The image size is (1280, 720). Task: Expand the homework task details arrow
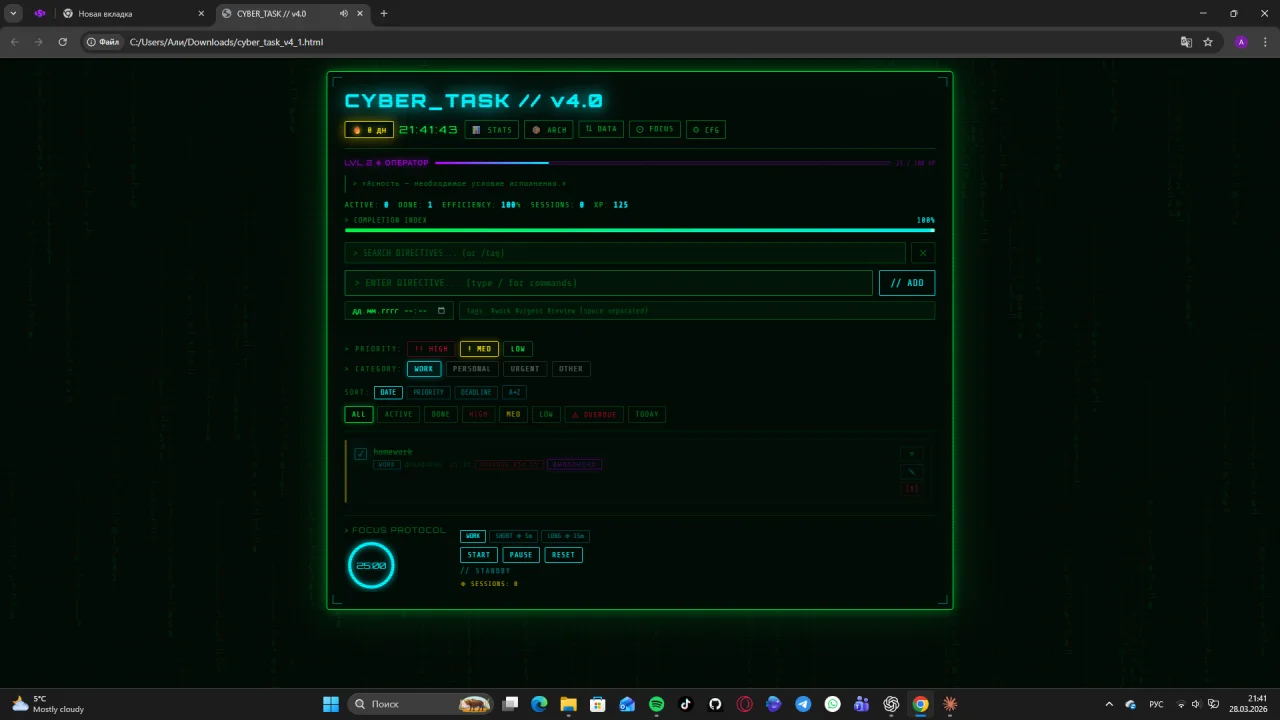[x=911, y=454]
